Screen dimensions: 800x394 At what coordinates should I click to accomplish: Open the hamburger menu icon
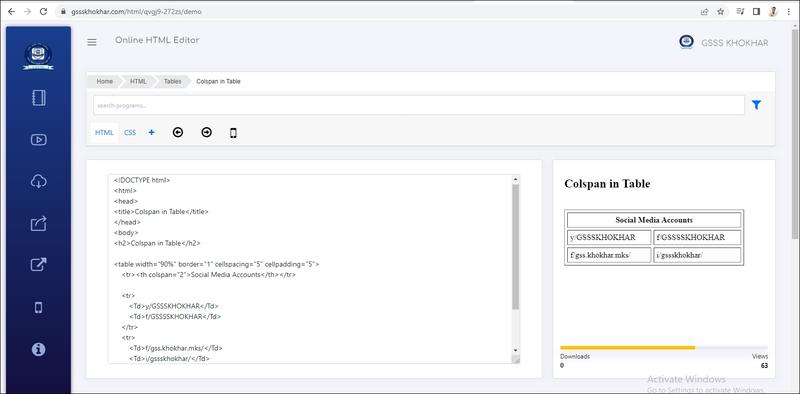92,42
